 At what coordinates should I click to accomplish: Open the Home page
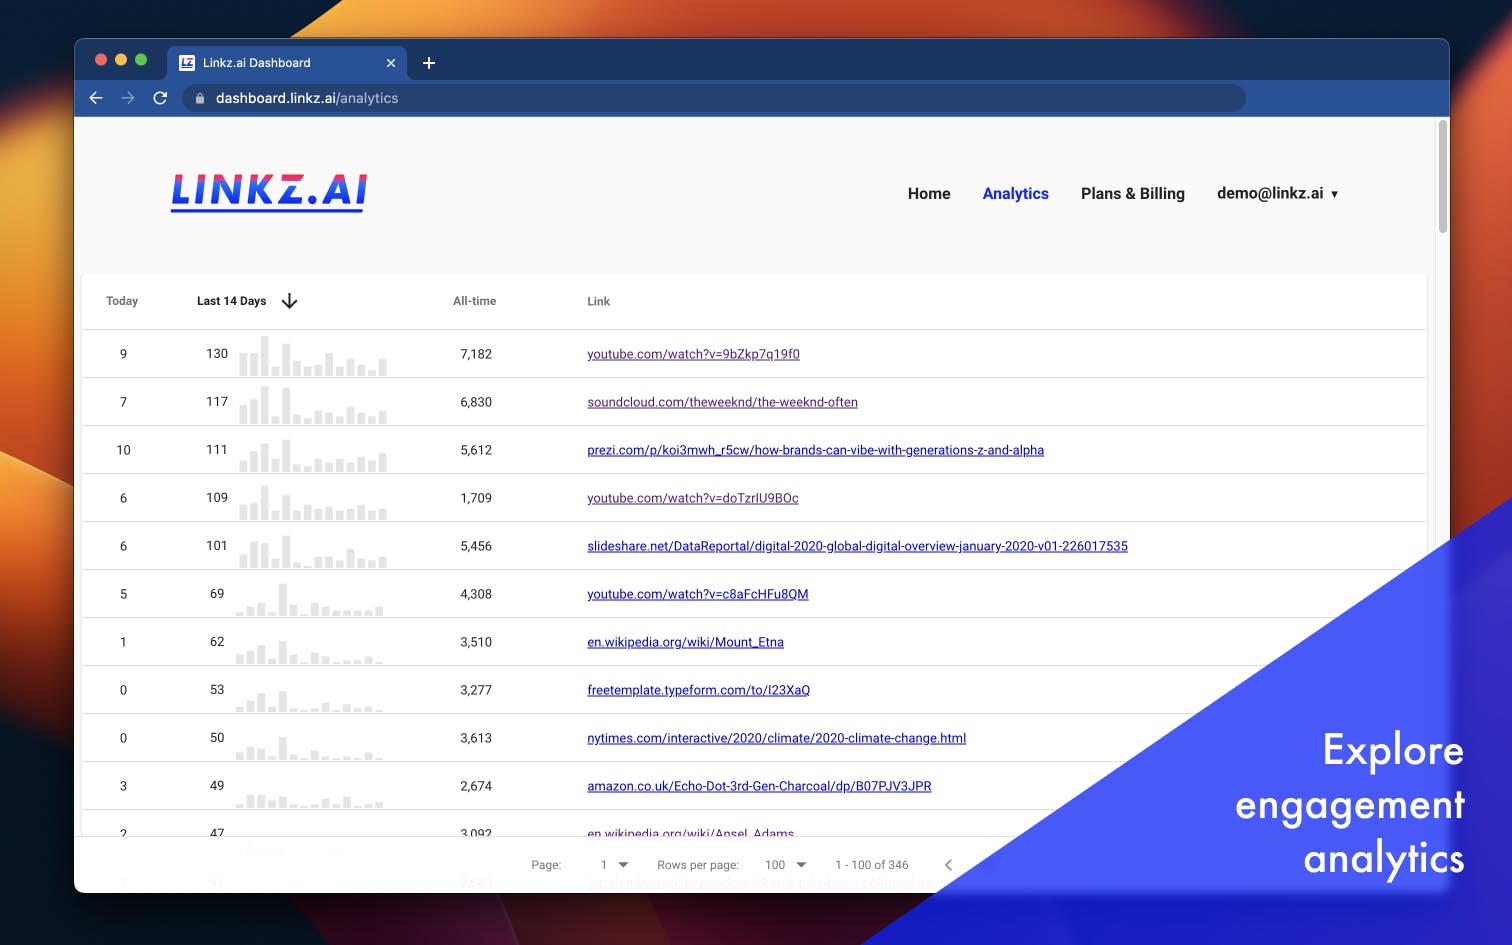(929, 194)
